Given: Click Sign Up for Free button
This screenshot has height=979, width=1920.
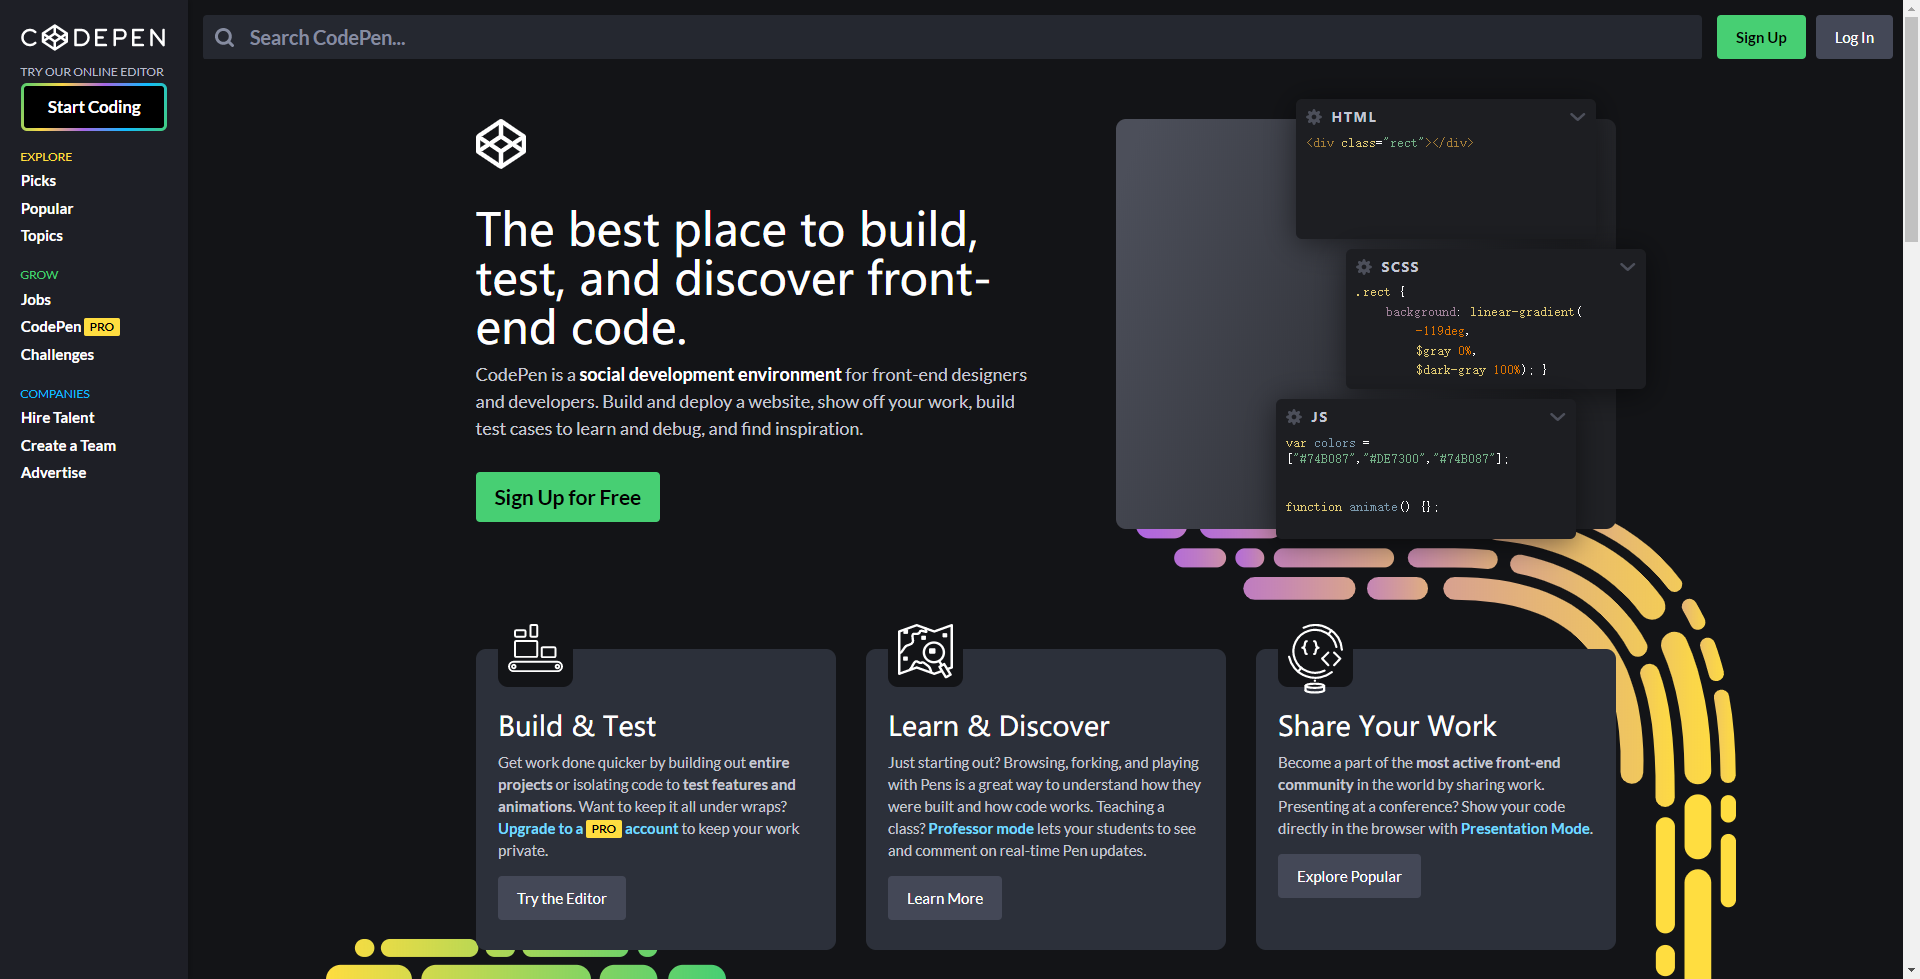Looking at the screenshot, I should coord(568,497).
